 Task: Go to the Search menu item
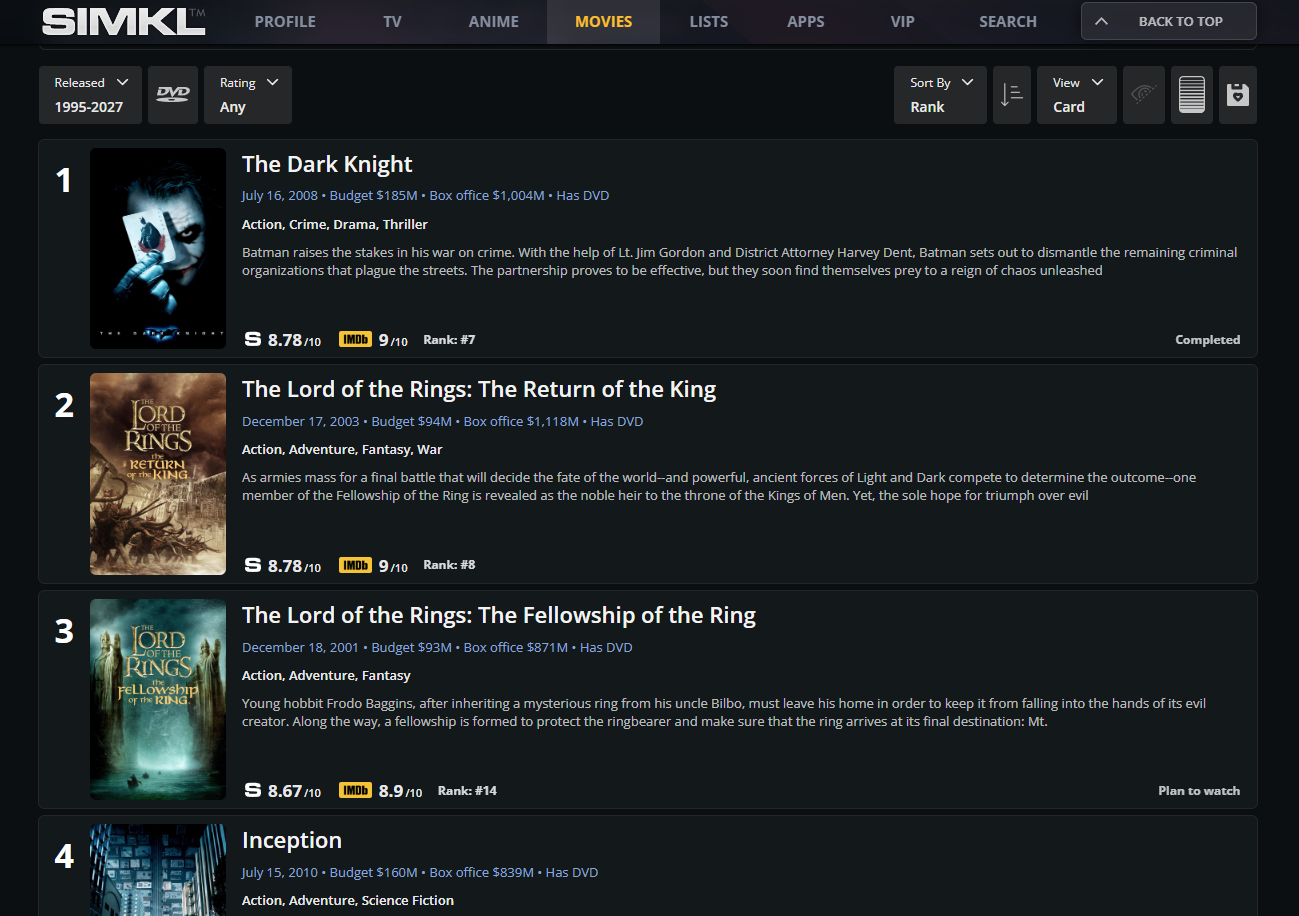tap(1007, 21)
